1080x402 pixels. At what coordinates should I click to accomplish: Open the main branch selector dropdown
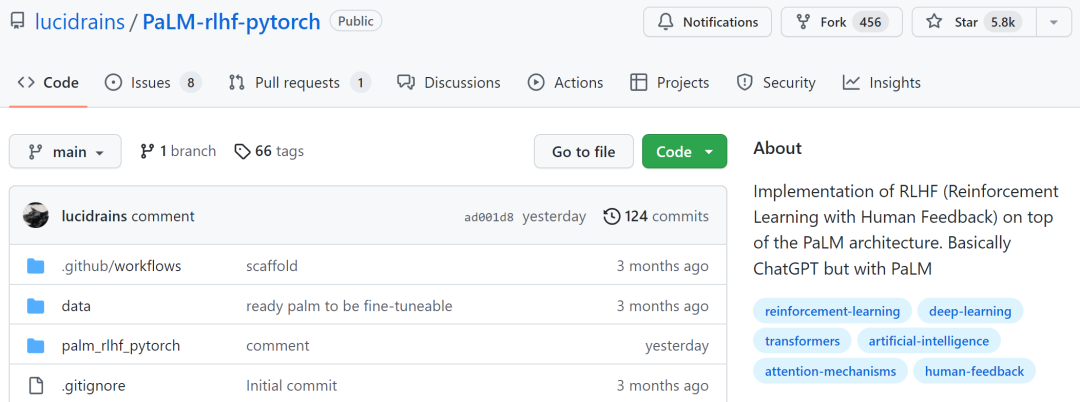coord(65,152)
